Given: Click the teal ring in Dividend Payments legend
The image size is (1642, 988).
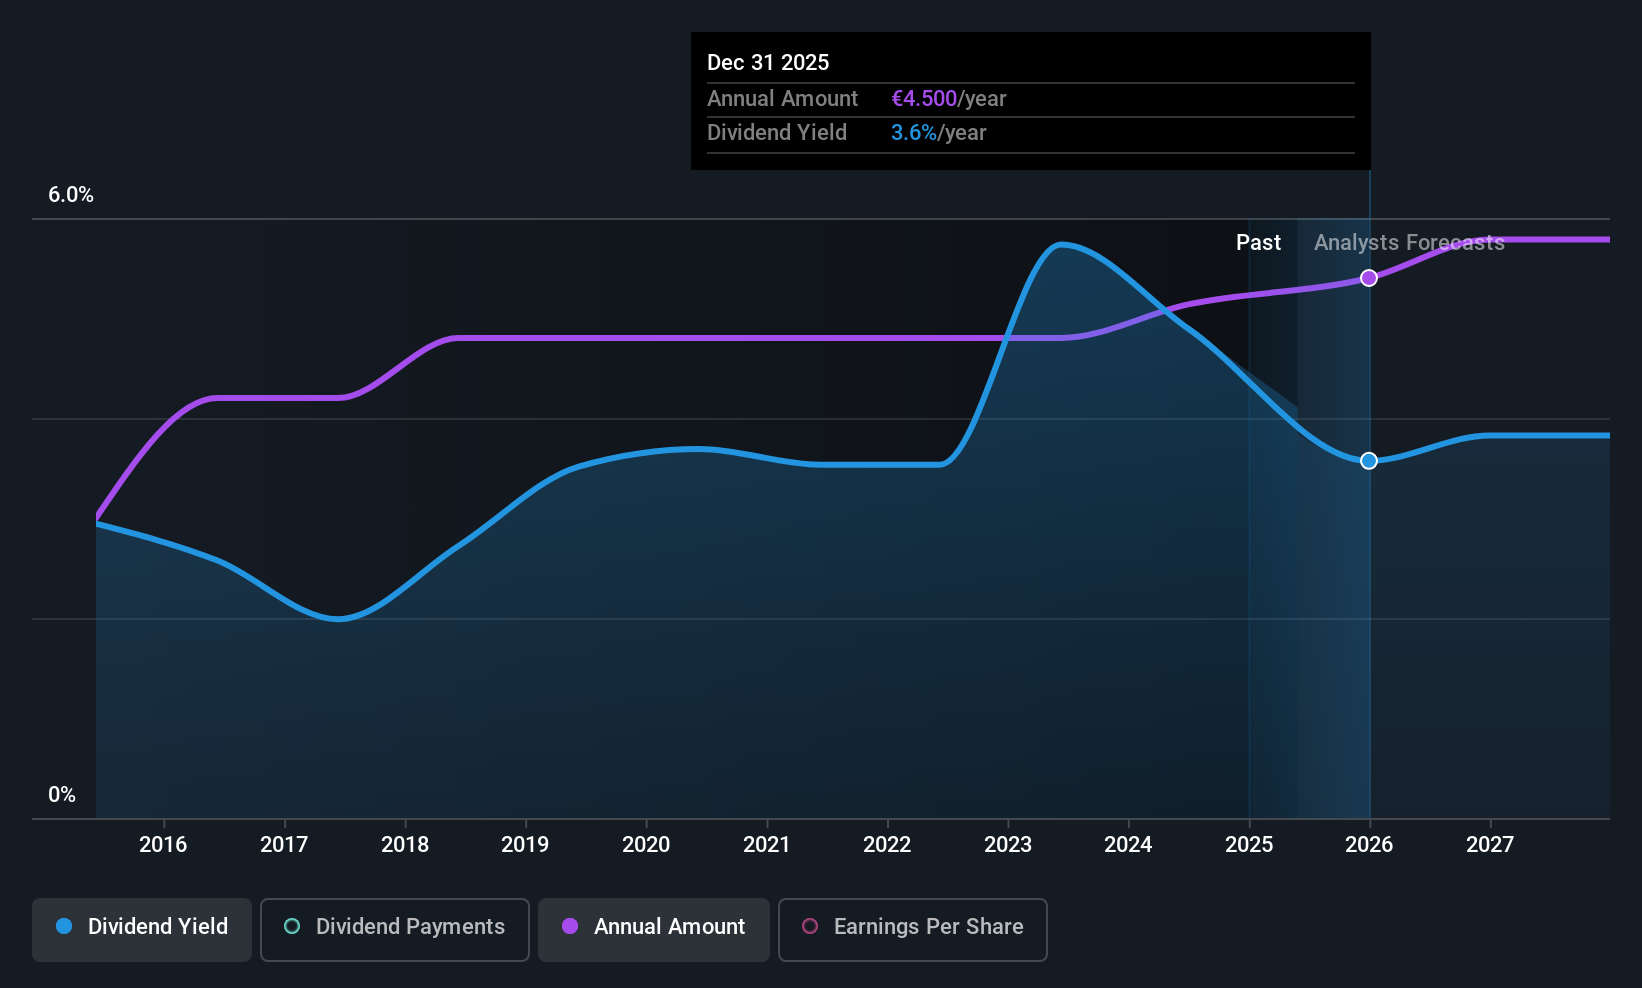Looking at the screenshot, I should 292,926.
